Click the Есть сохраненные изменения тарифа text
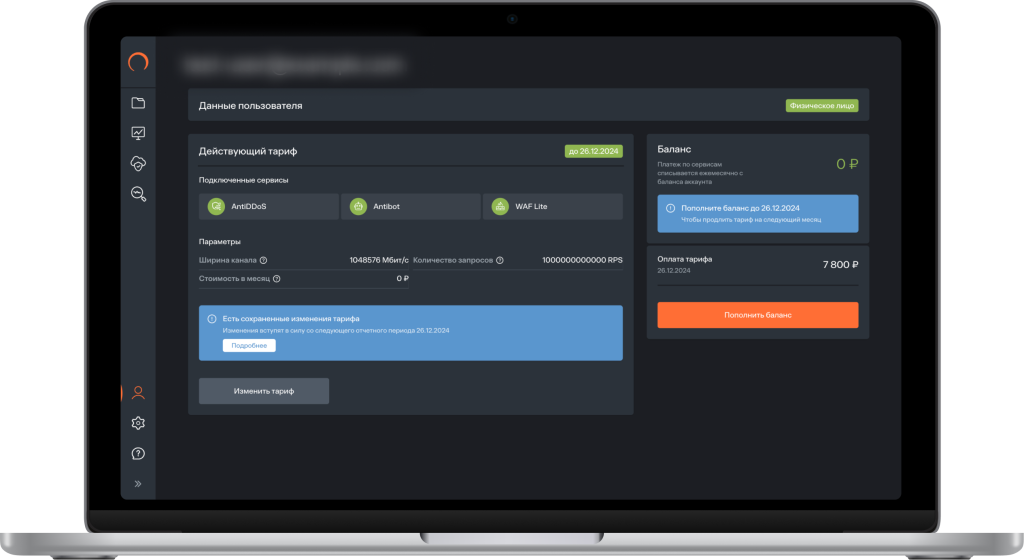Image resolution: width=1024 pixels, height=560 pixels. [x=291, y=319]
